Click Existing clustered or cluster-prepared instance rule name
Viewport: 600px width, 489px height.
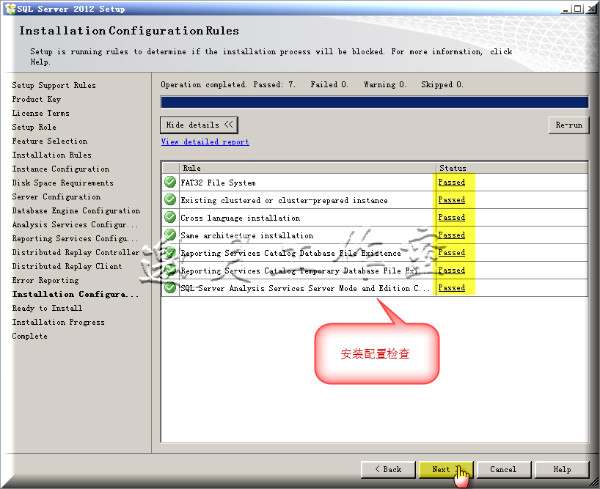click(x=284, y=200)
